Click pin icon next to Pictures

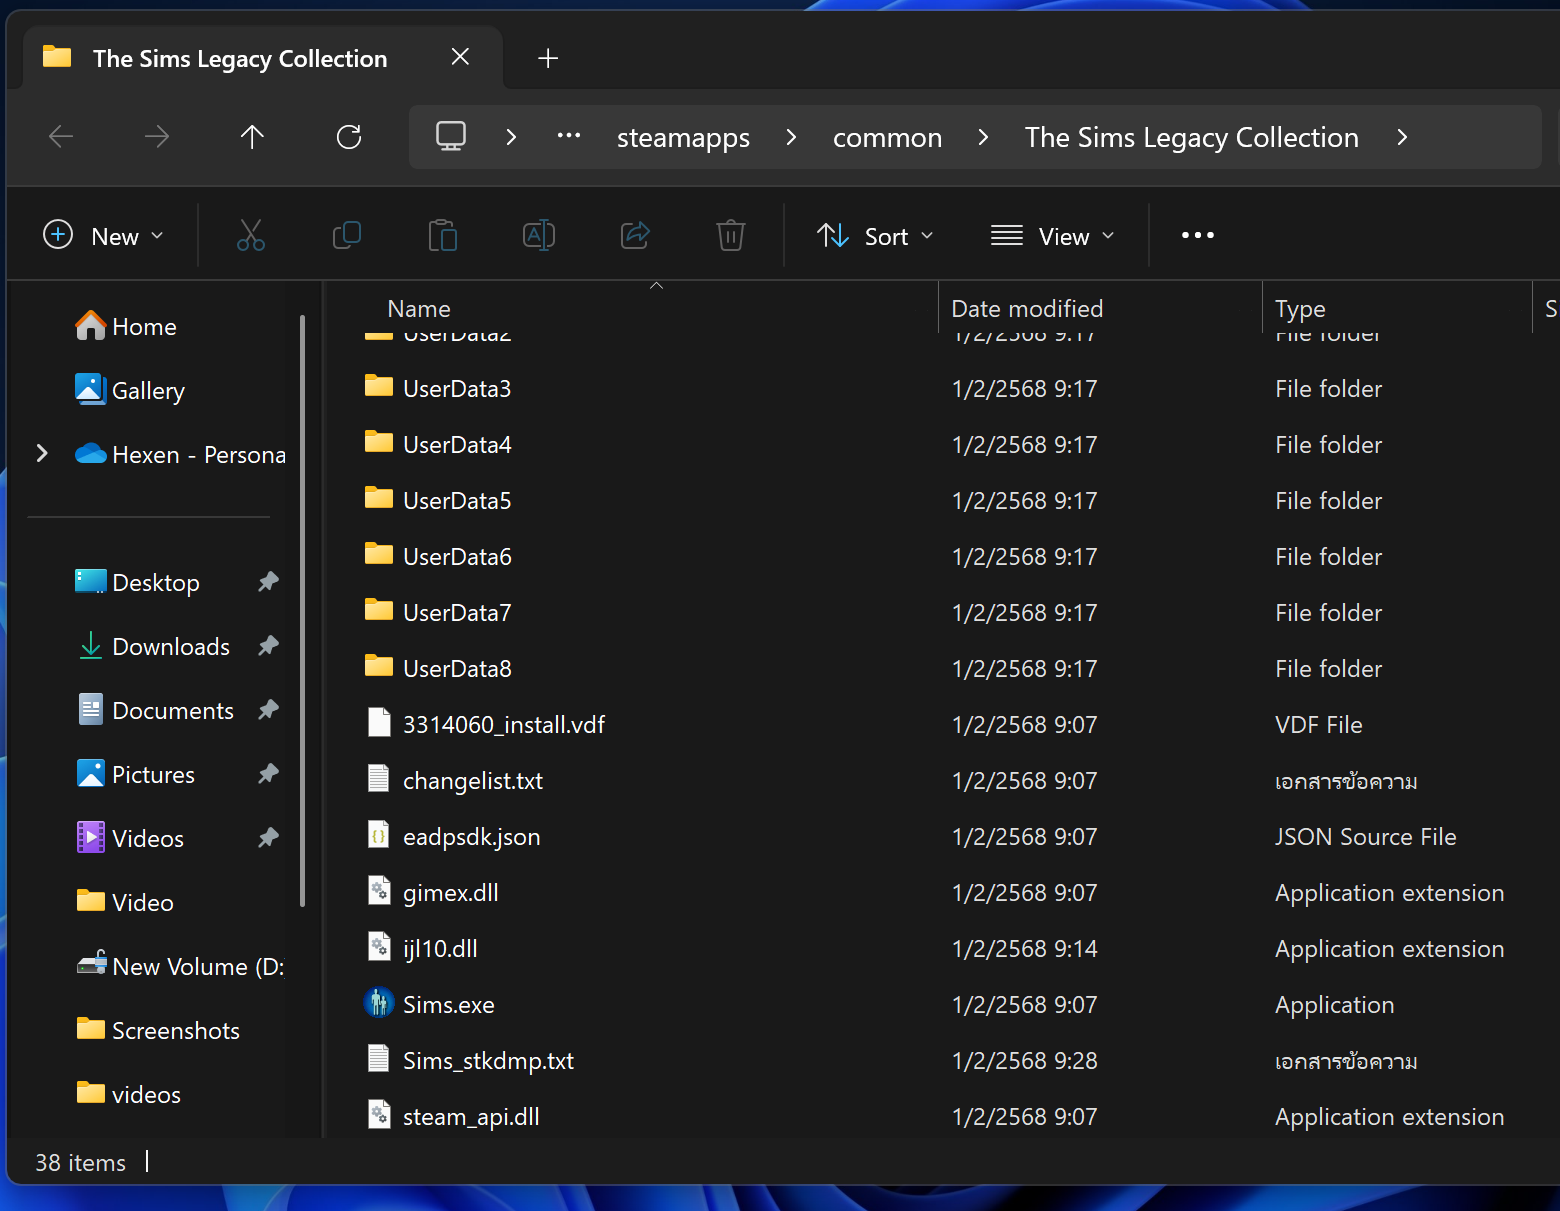click(x=268, y=774)
